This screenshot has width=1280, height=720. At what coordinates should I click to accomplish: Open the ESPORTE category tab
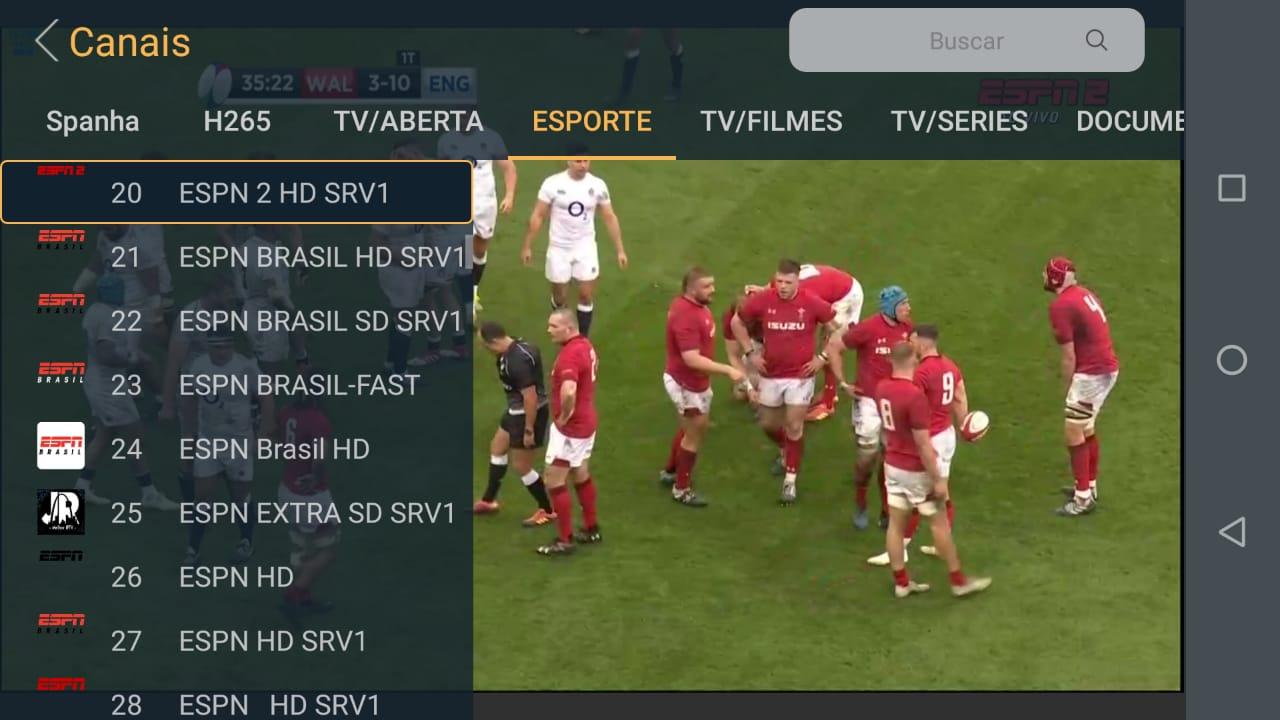(x=592, y=122)
